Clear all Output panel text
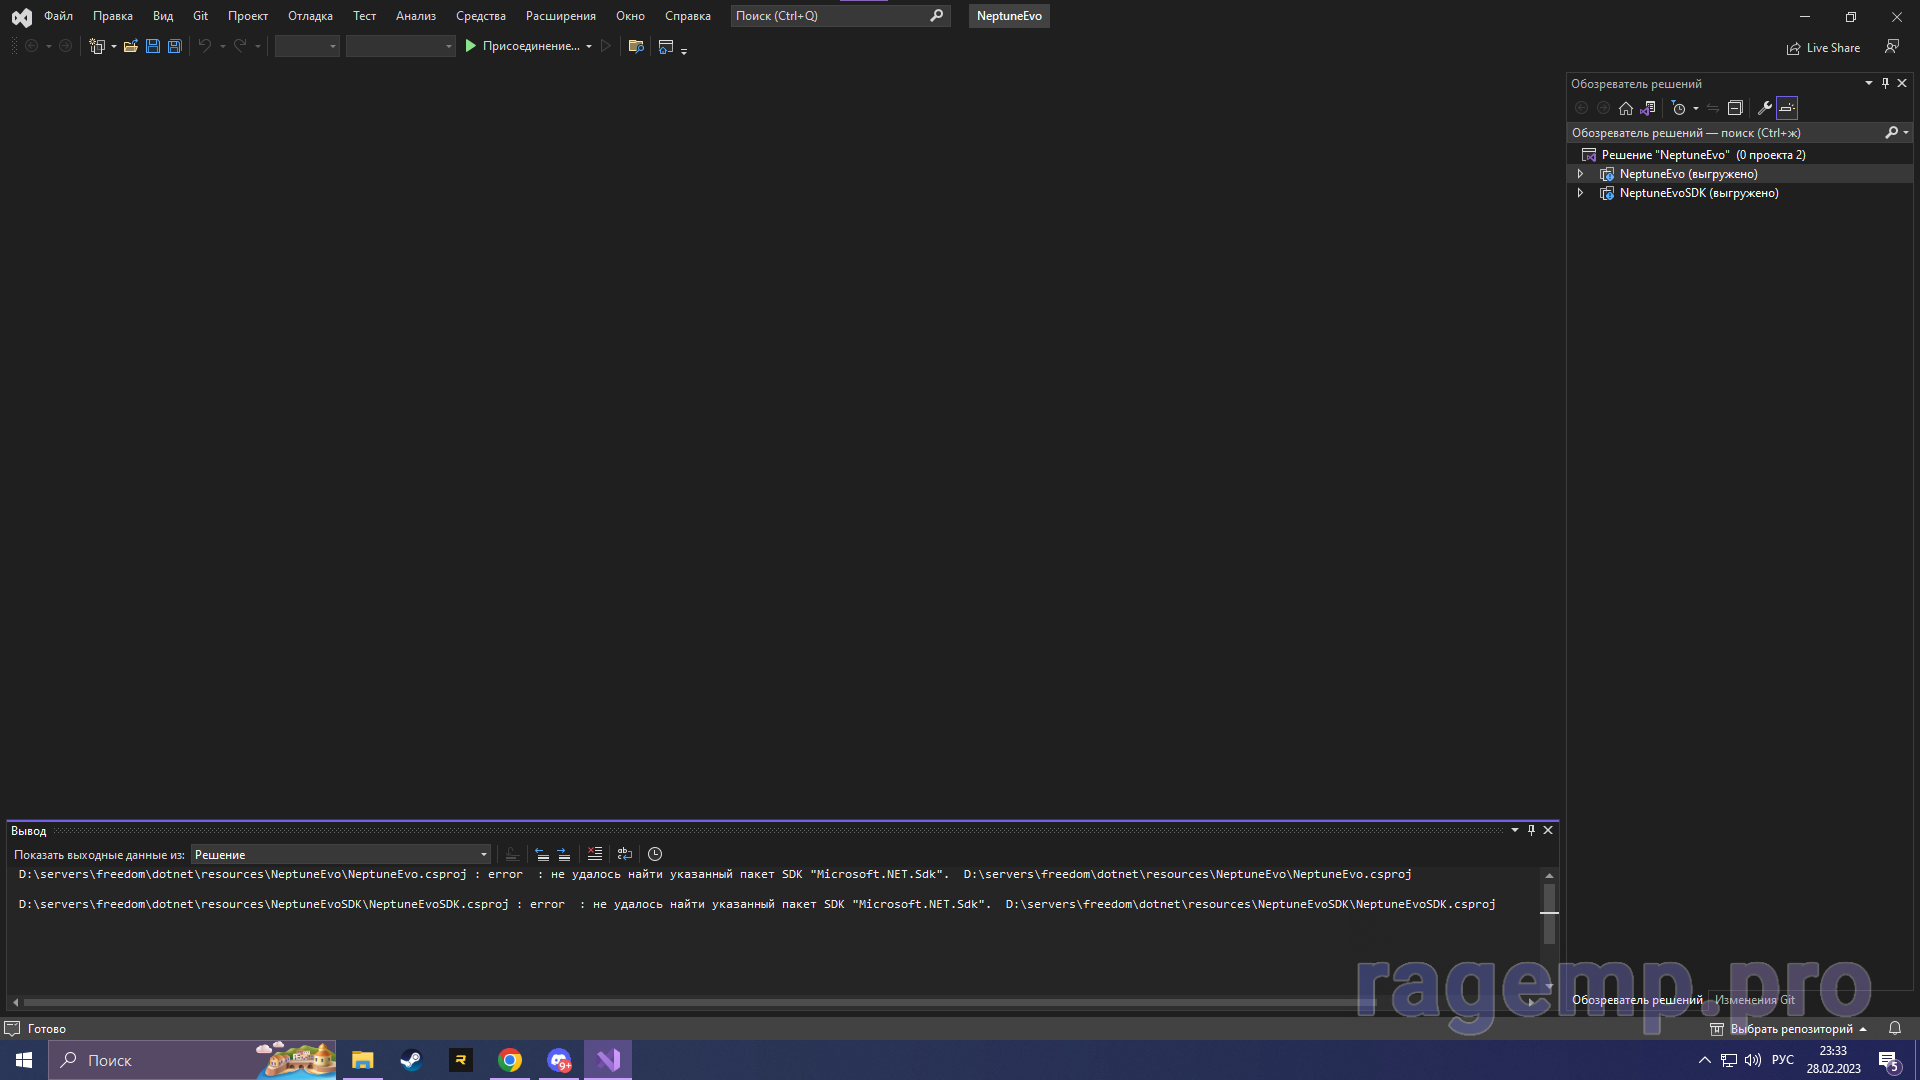Screen dimensions: 1920x1080 coord(595,854)
